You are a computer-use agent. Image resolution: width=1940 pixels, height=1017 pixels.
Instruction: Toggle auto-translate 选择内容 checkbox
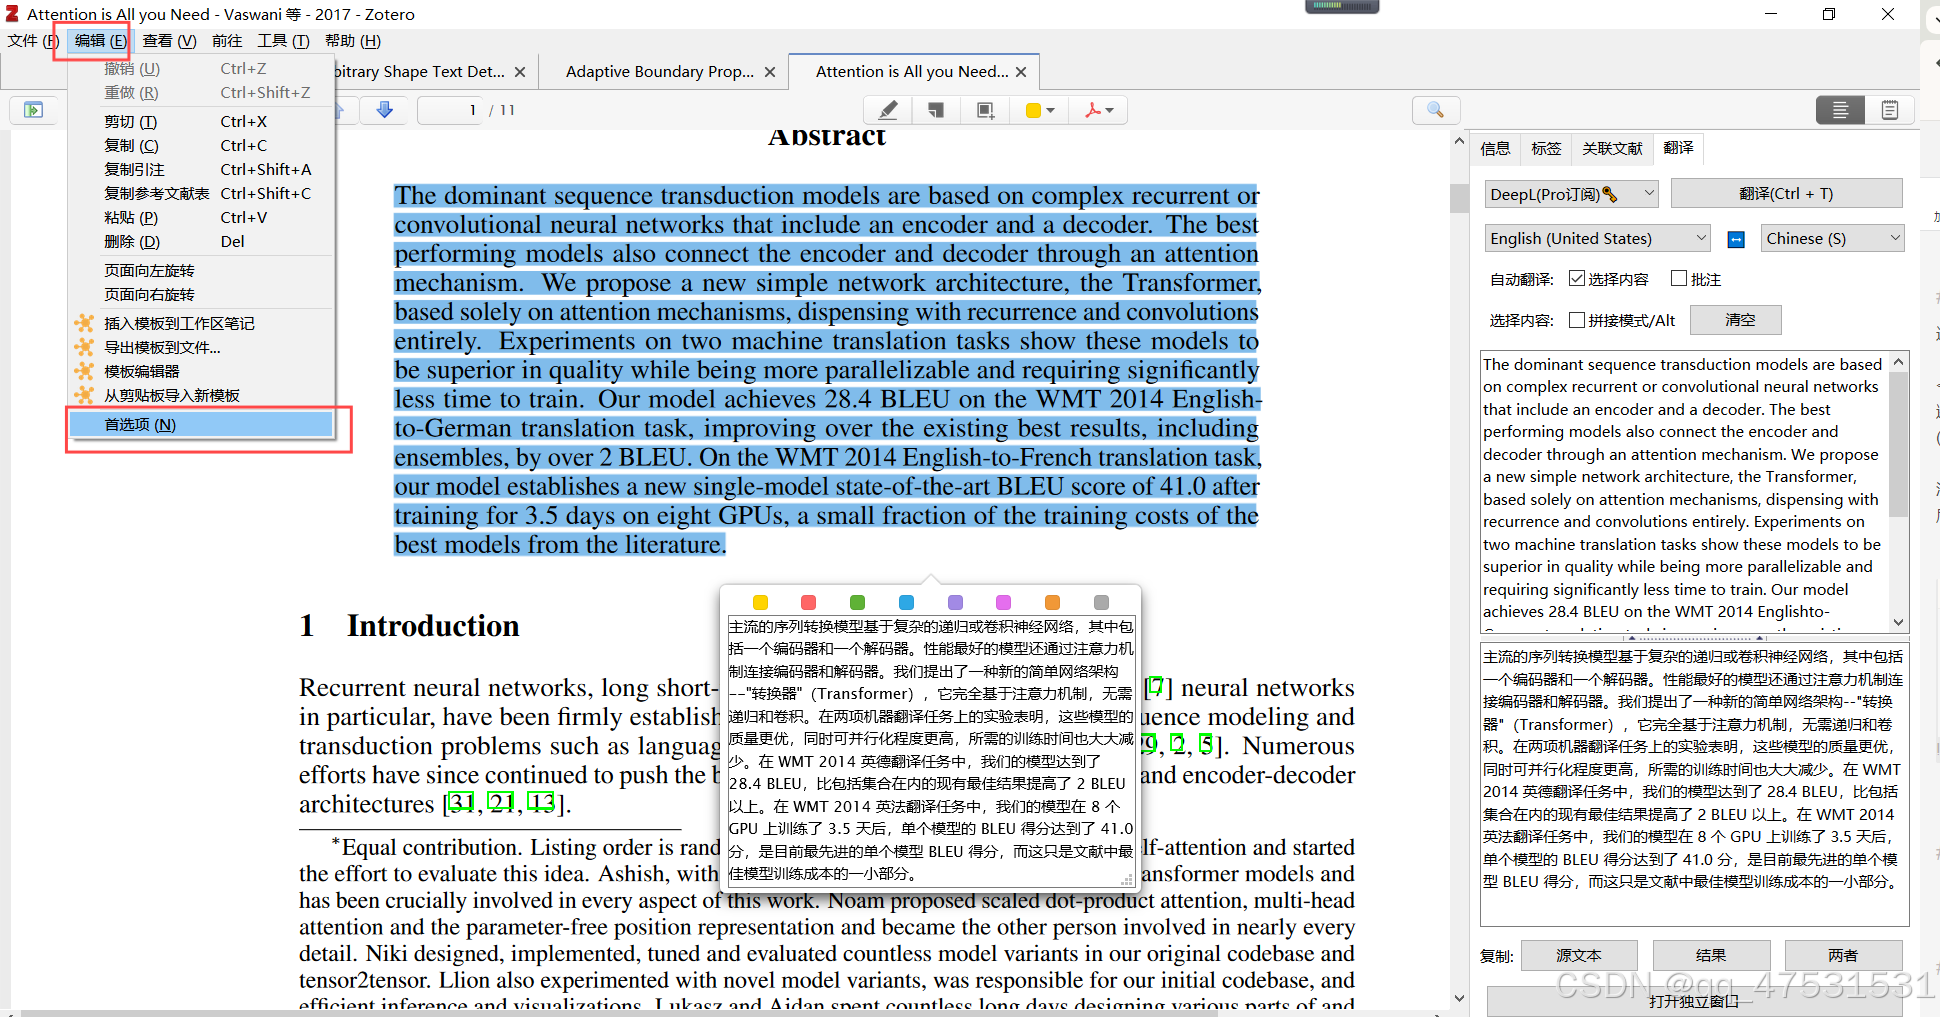(x=1577, y=279)
